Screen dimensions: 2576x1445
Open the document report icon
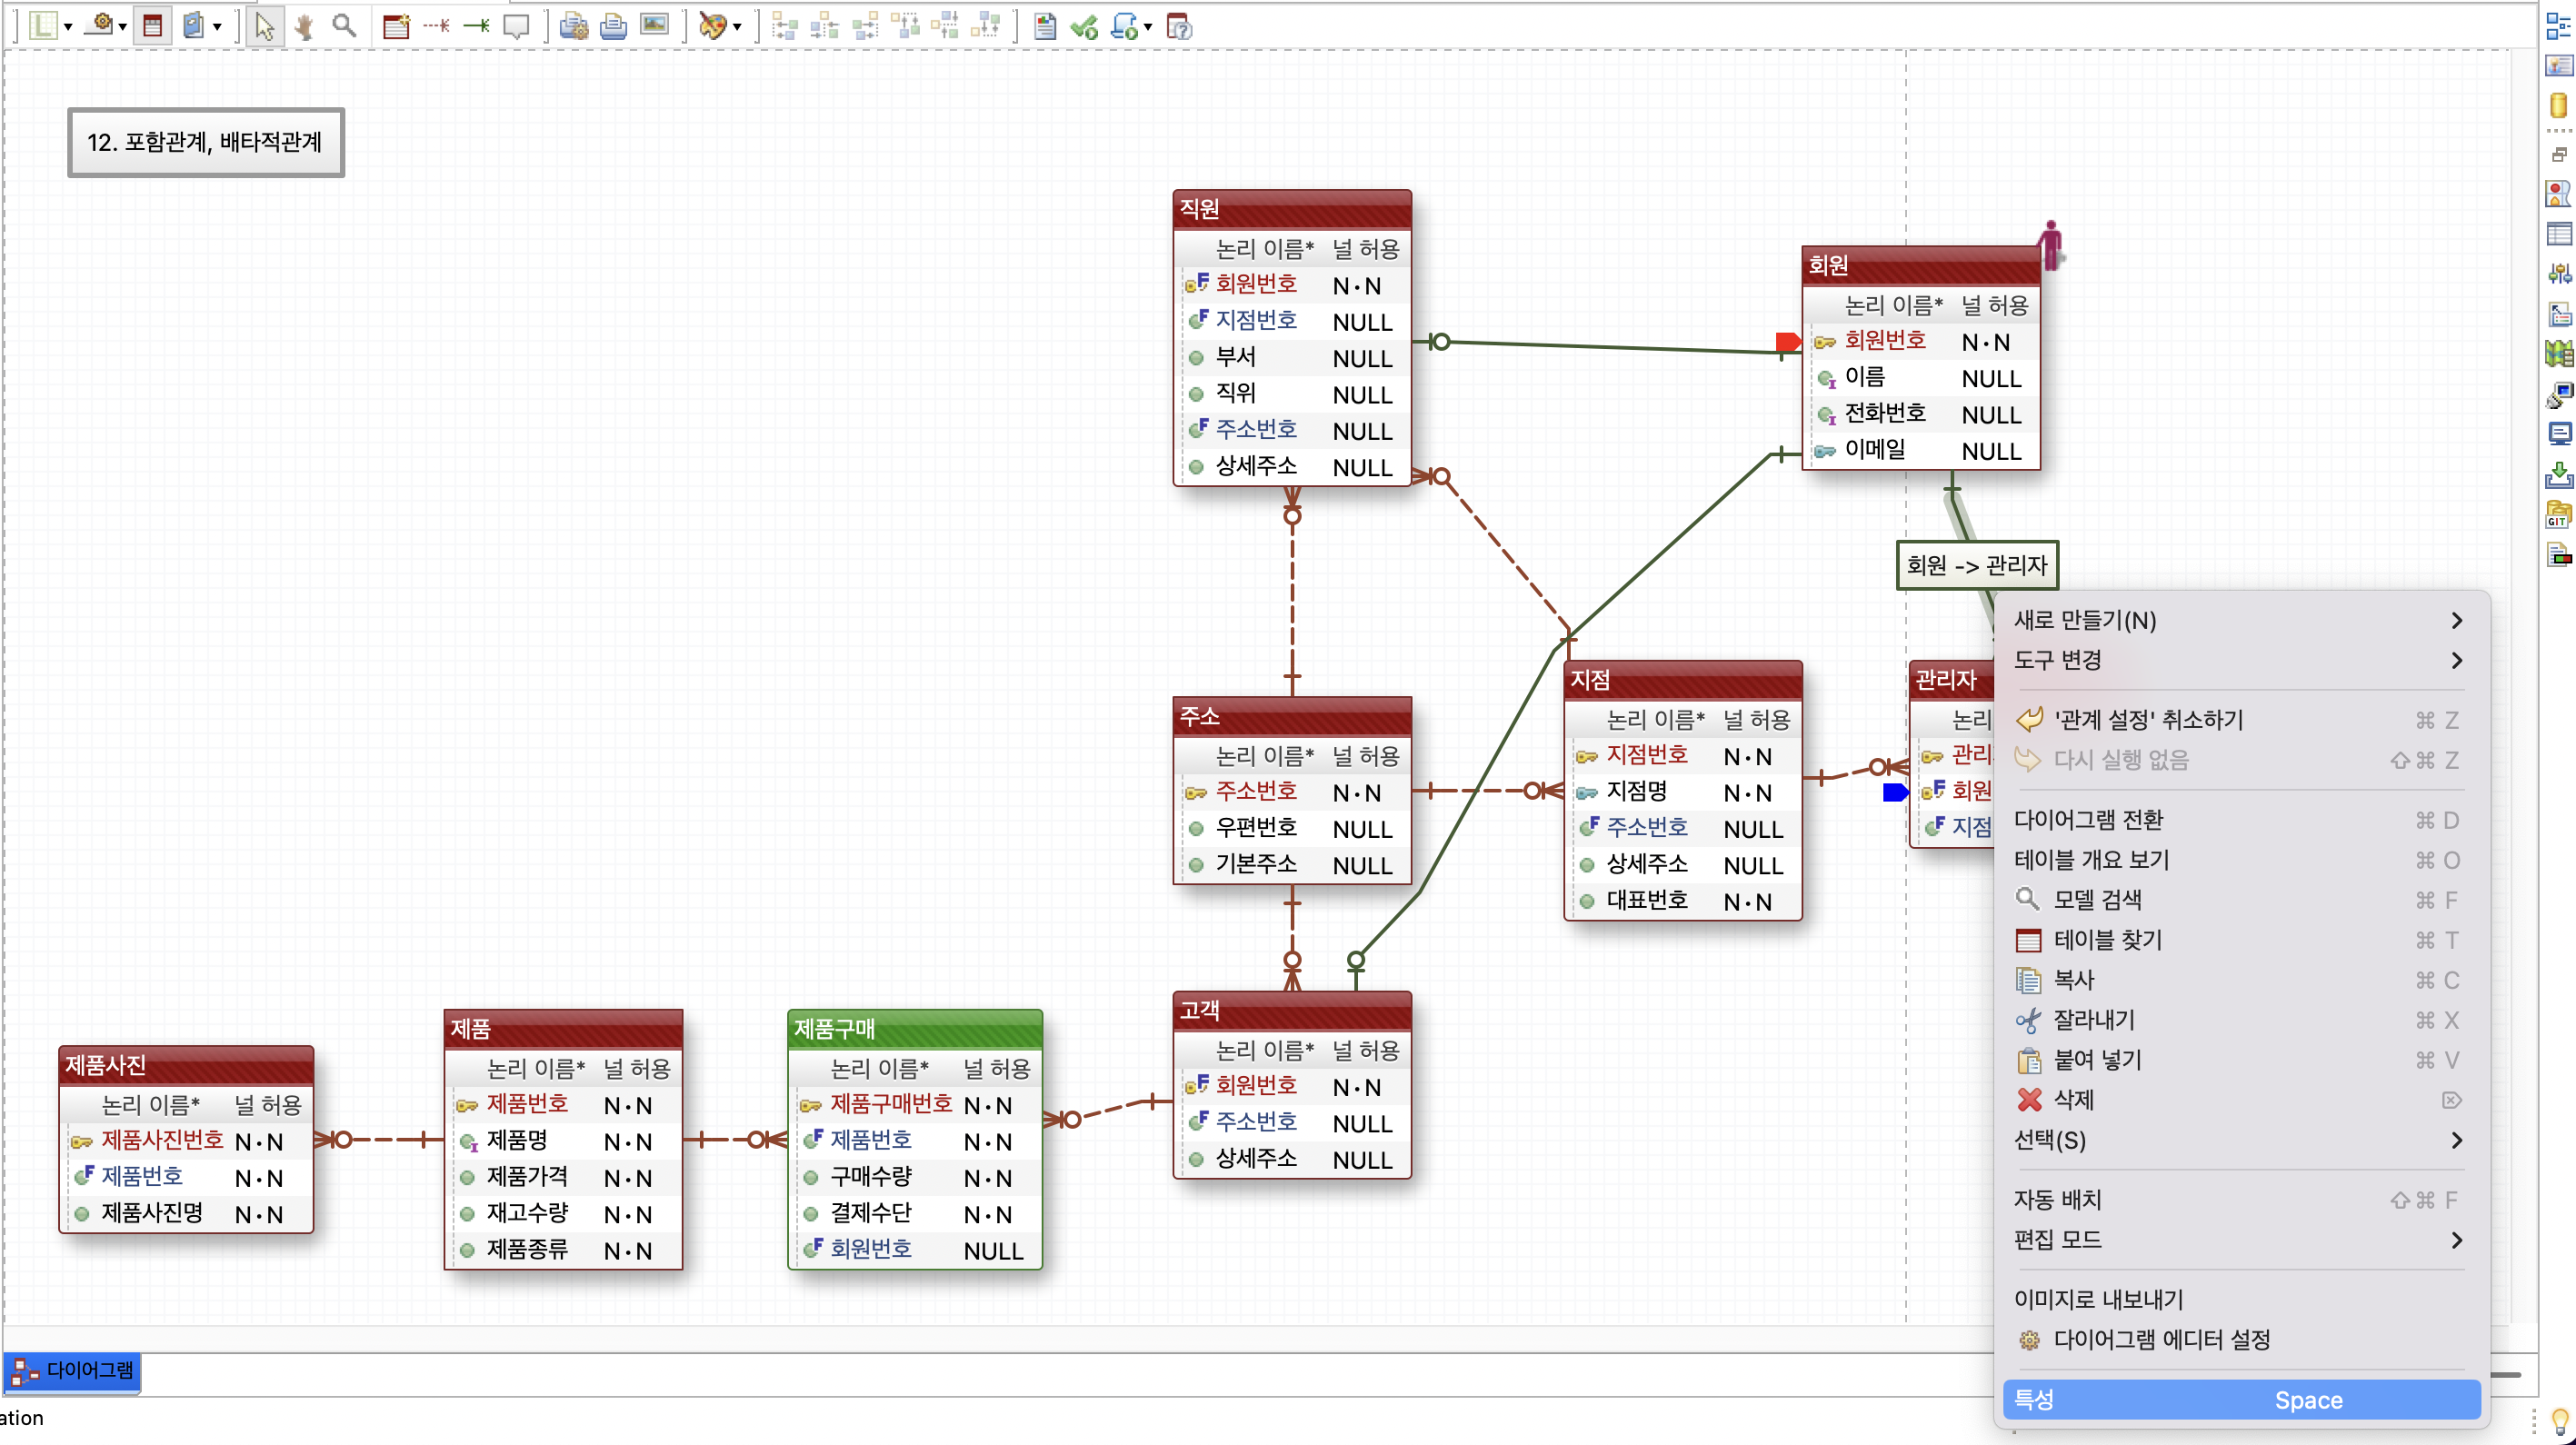(x=1045, y=27)
